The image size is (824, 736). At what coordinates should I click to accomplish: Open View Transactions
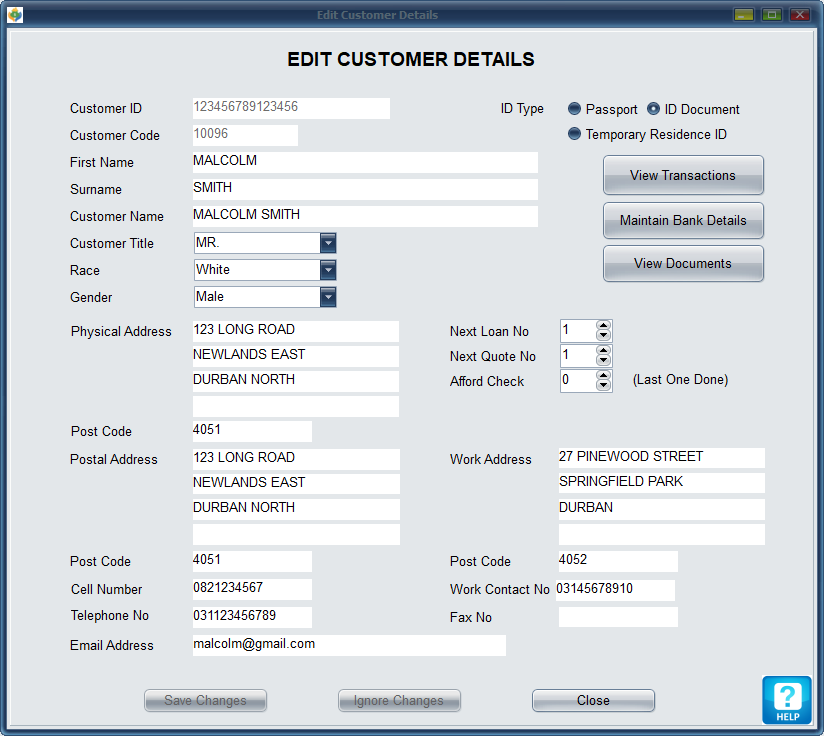pos(683,175)
